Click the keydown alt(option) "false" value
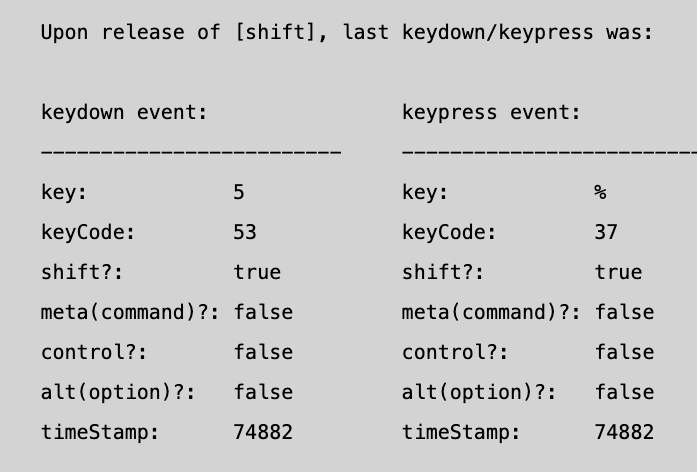This screenshot has height=472, width=697. tap(263, 392)
